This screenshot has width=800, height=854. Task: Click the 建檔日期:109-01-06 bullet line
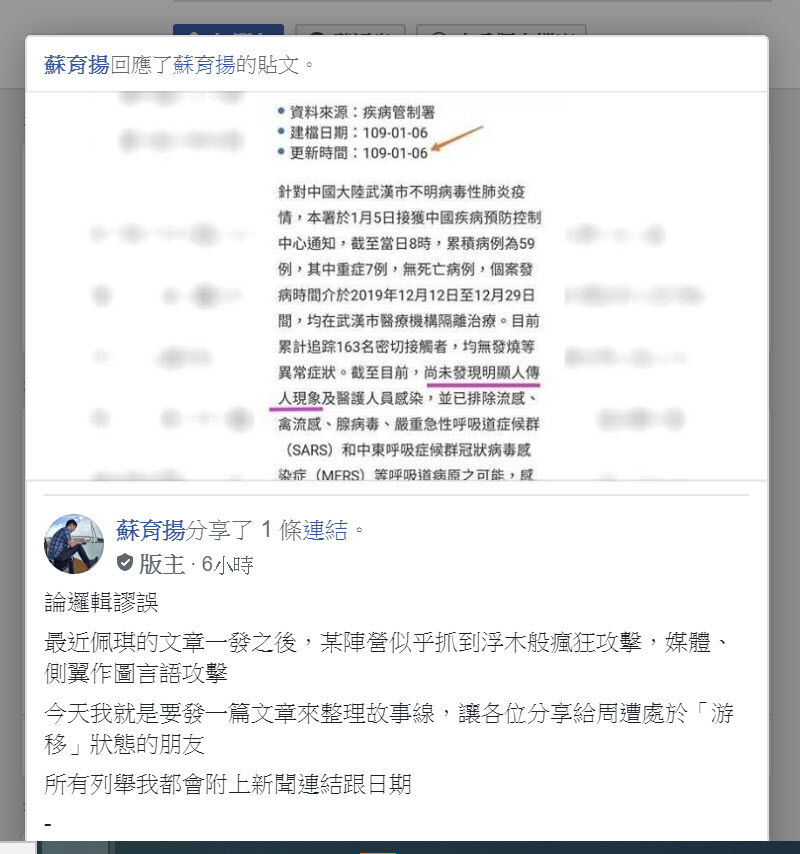[x=352, y=132]
